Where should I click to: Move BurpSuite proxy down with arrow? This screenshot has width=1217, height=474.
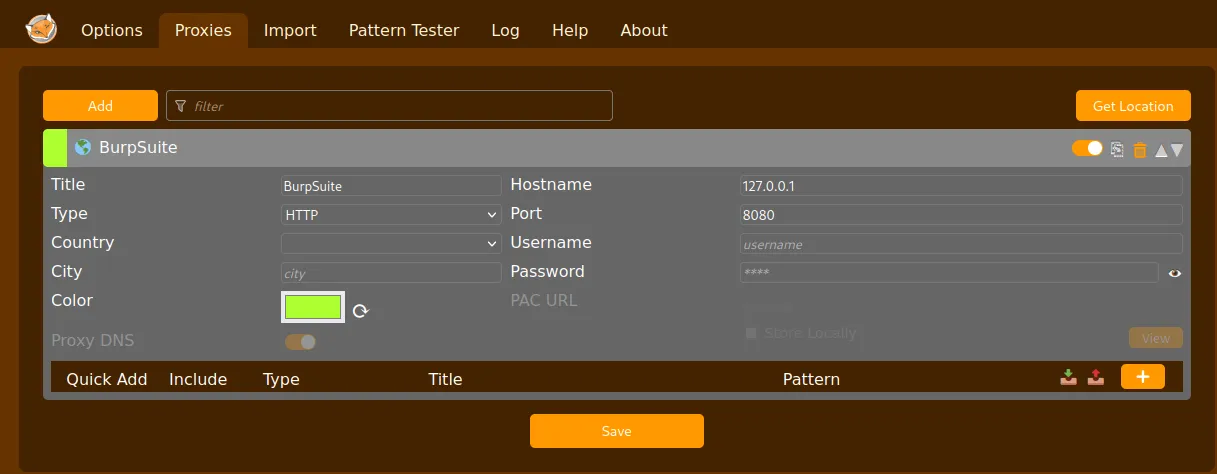pos(1177,150)
